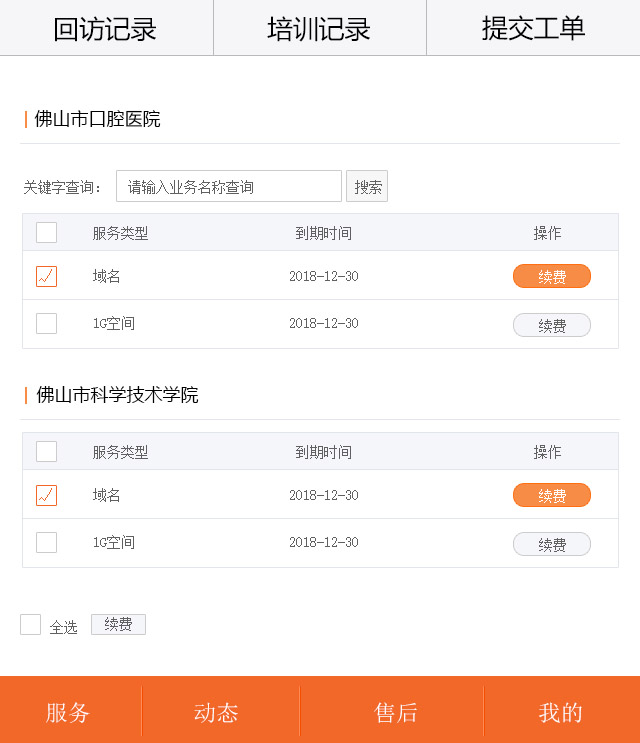This screenshot has width=640, height=743.
Task: Open 服务 in the bottom navigation
Action: coord(68,712)
